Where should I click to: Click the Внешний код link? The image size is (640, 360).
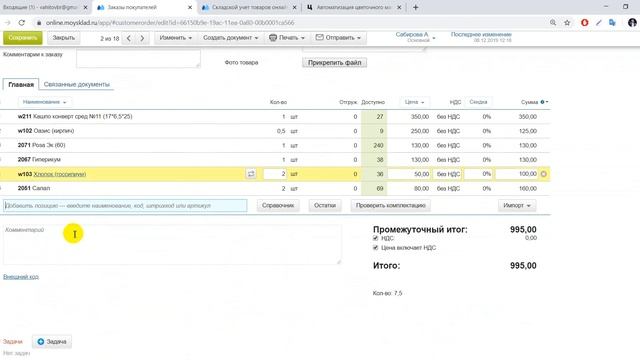[21, 277]
